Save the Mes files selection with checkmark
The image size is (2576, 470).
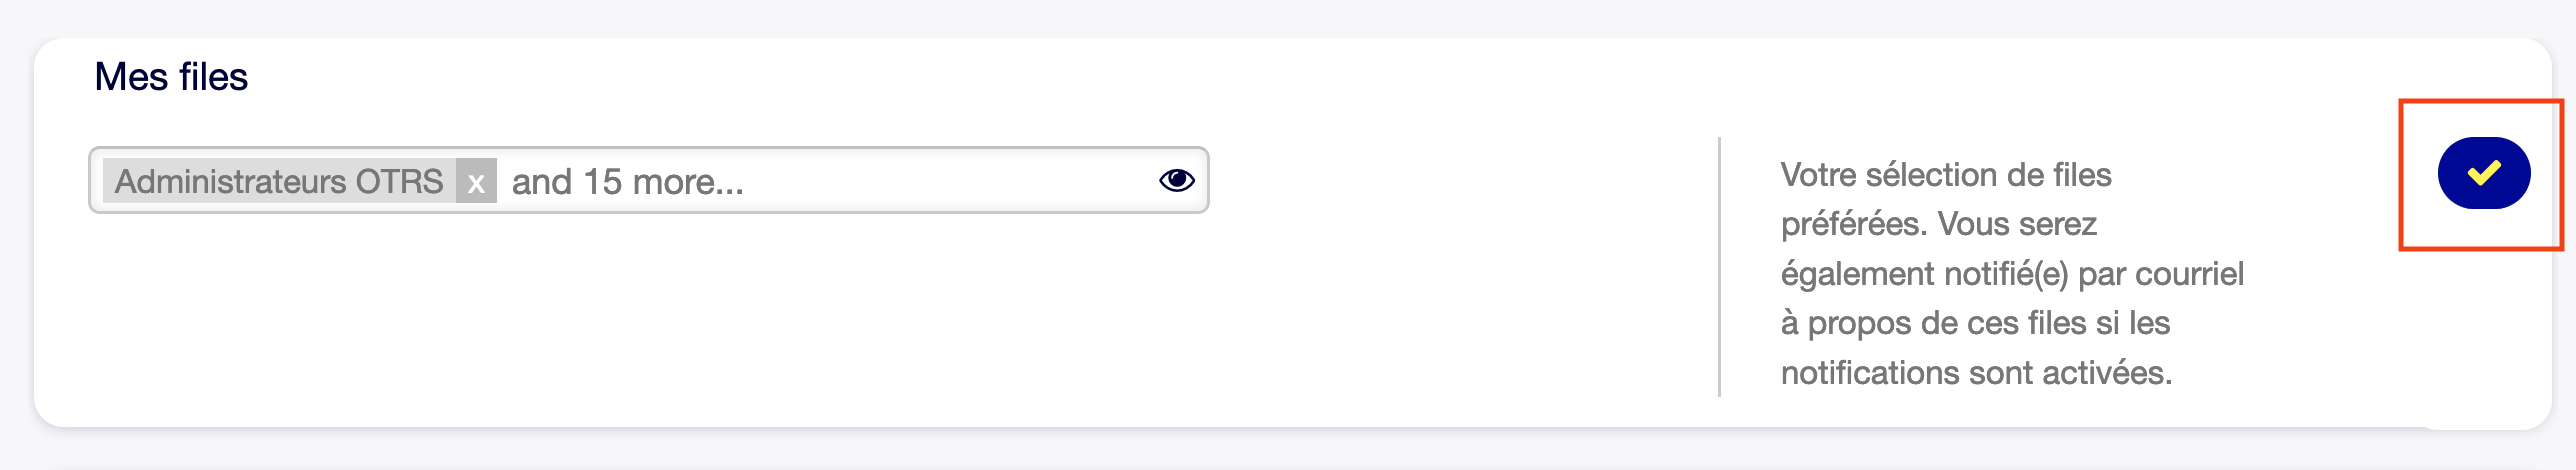2483,173
